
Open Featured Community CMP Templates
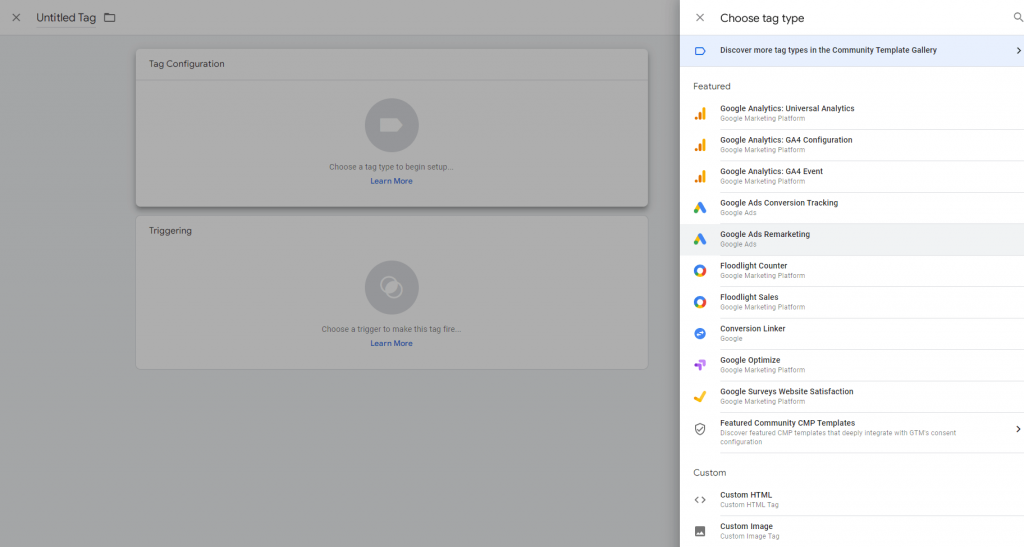tap(852, 432)
